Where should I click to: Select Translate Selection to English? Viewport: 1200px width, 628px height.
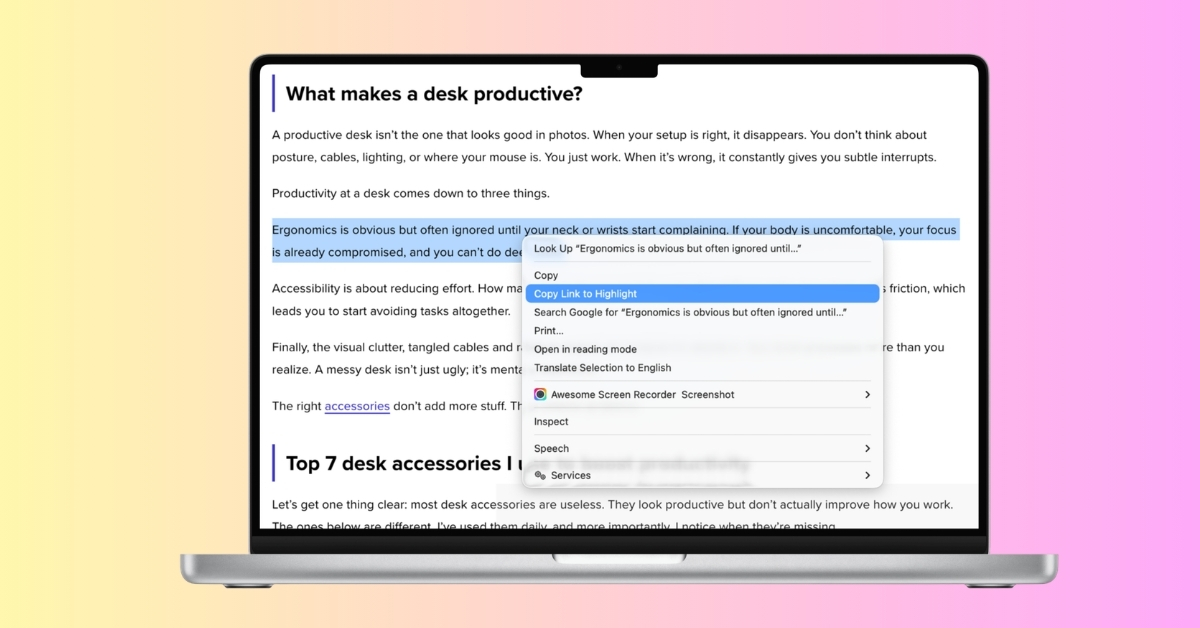coord(602,368)
